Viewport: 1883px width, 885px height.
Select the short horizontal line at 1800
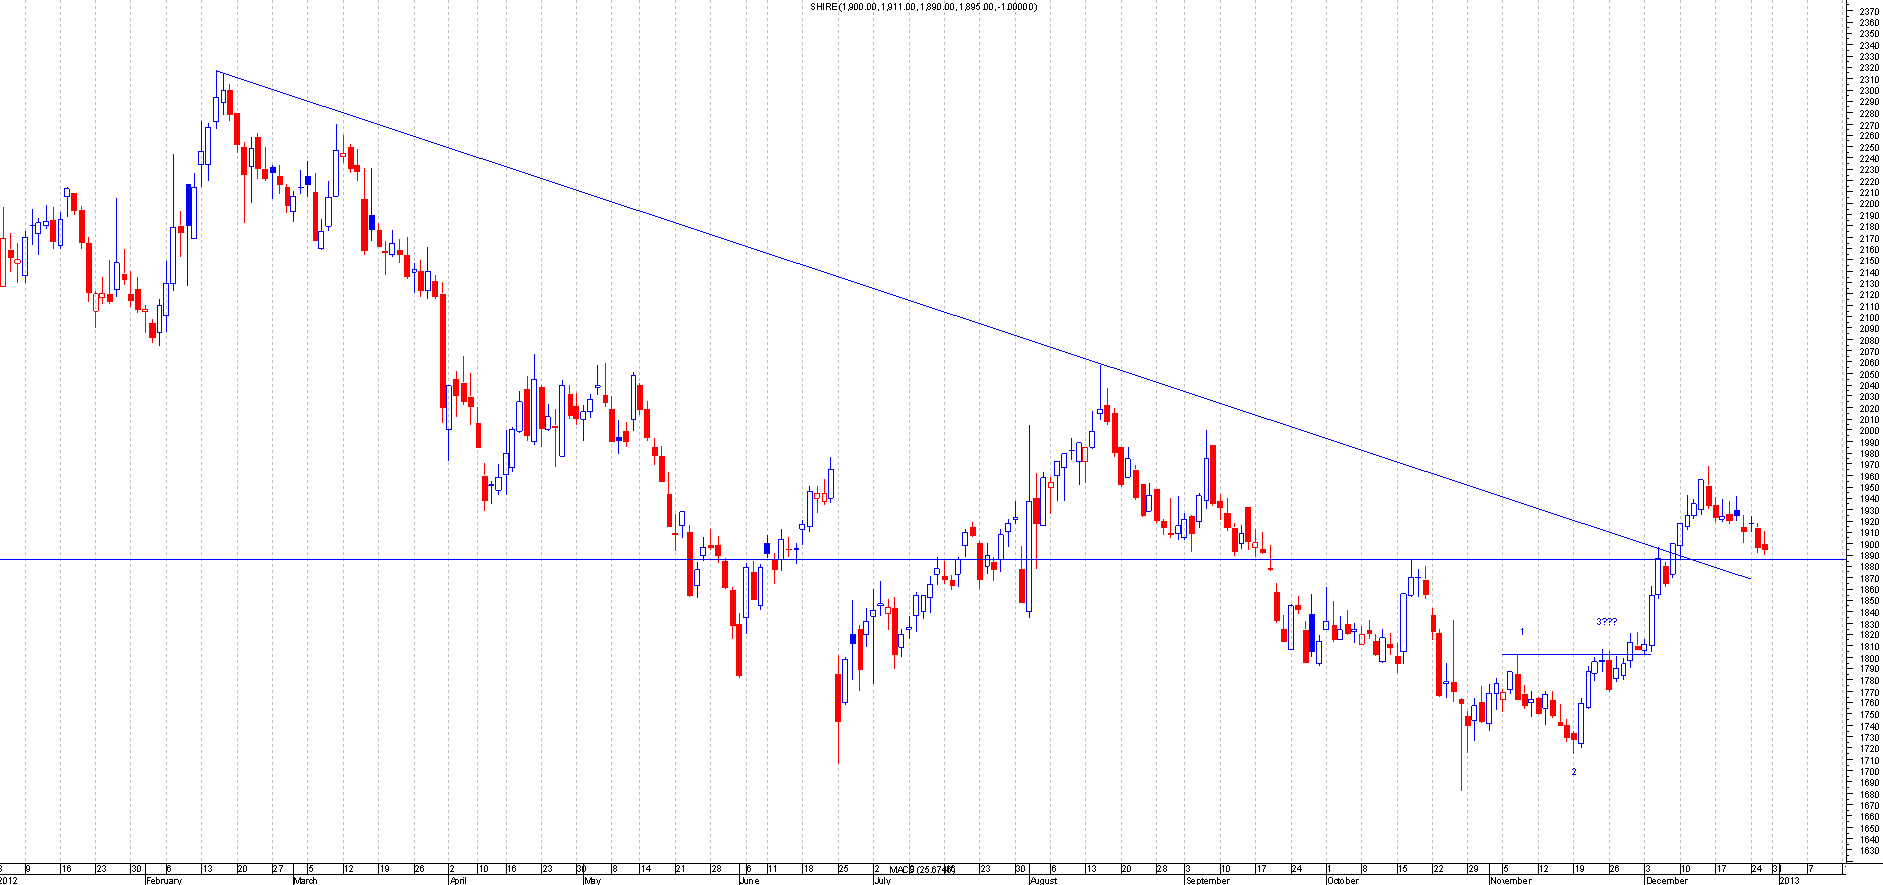click(x=1575, y=654)
